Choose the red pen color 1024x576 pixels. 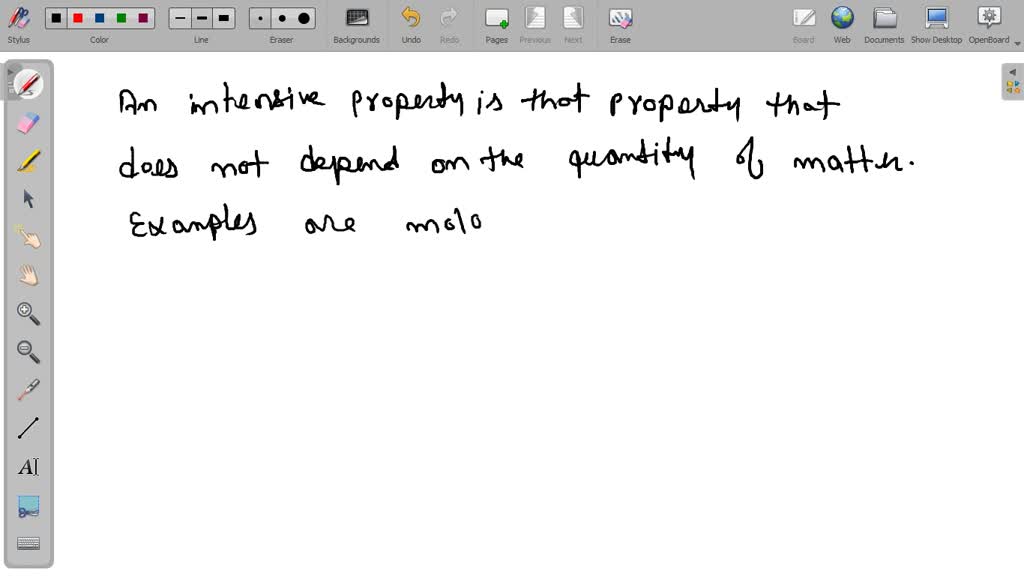[76, 17]
